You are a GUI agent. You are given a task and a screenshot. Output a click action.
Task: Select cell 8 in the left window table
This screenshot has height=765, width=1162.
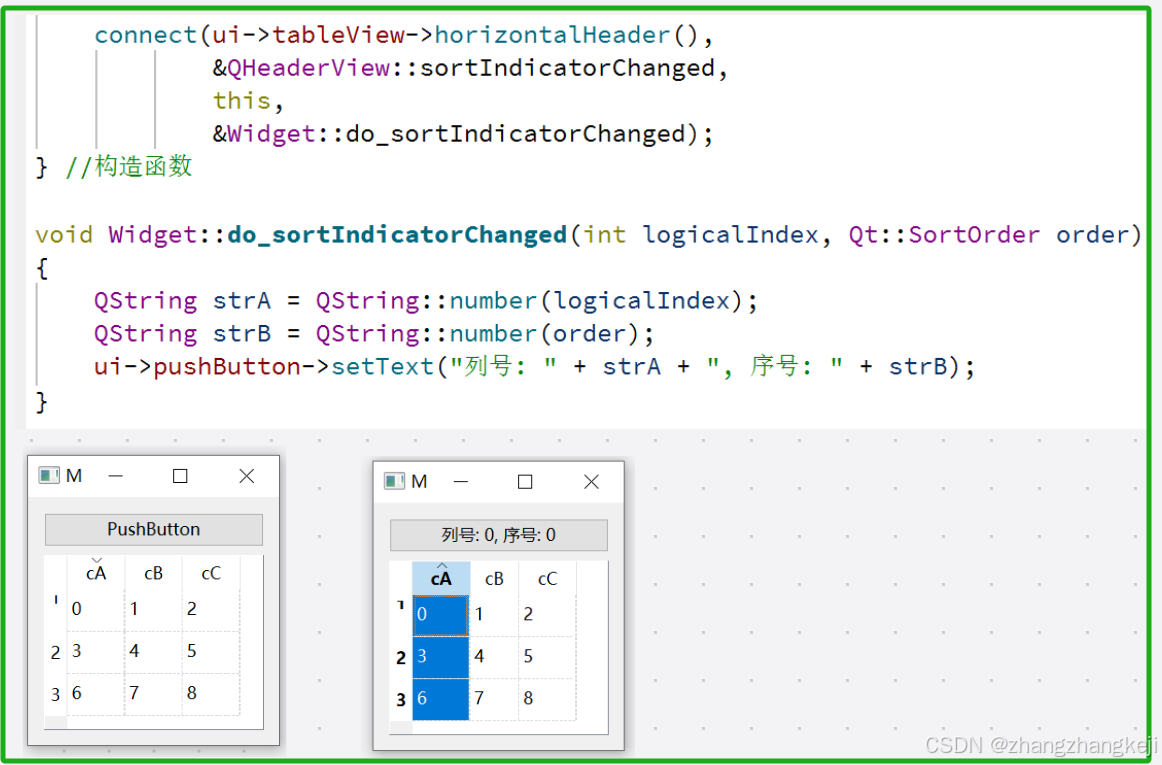click(211, 694)
